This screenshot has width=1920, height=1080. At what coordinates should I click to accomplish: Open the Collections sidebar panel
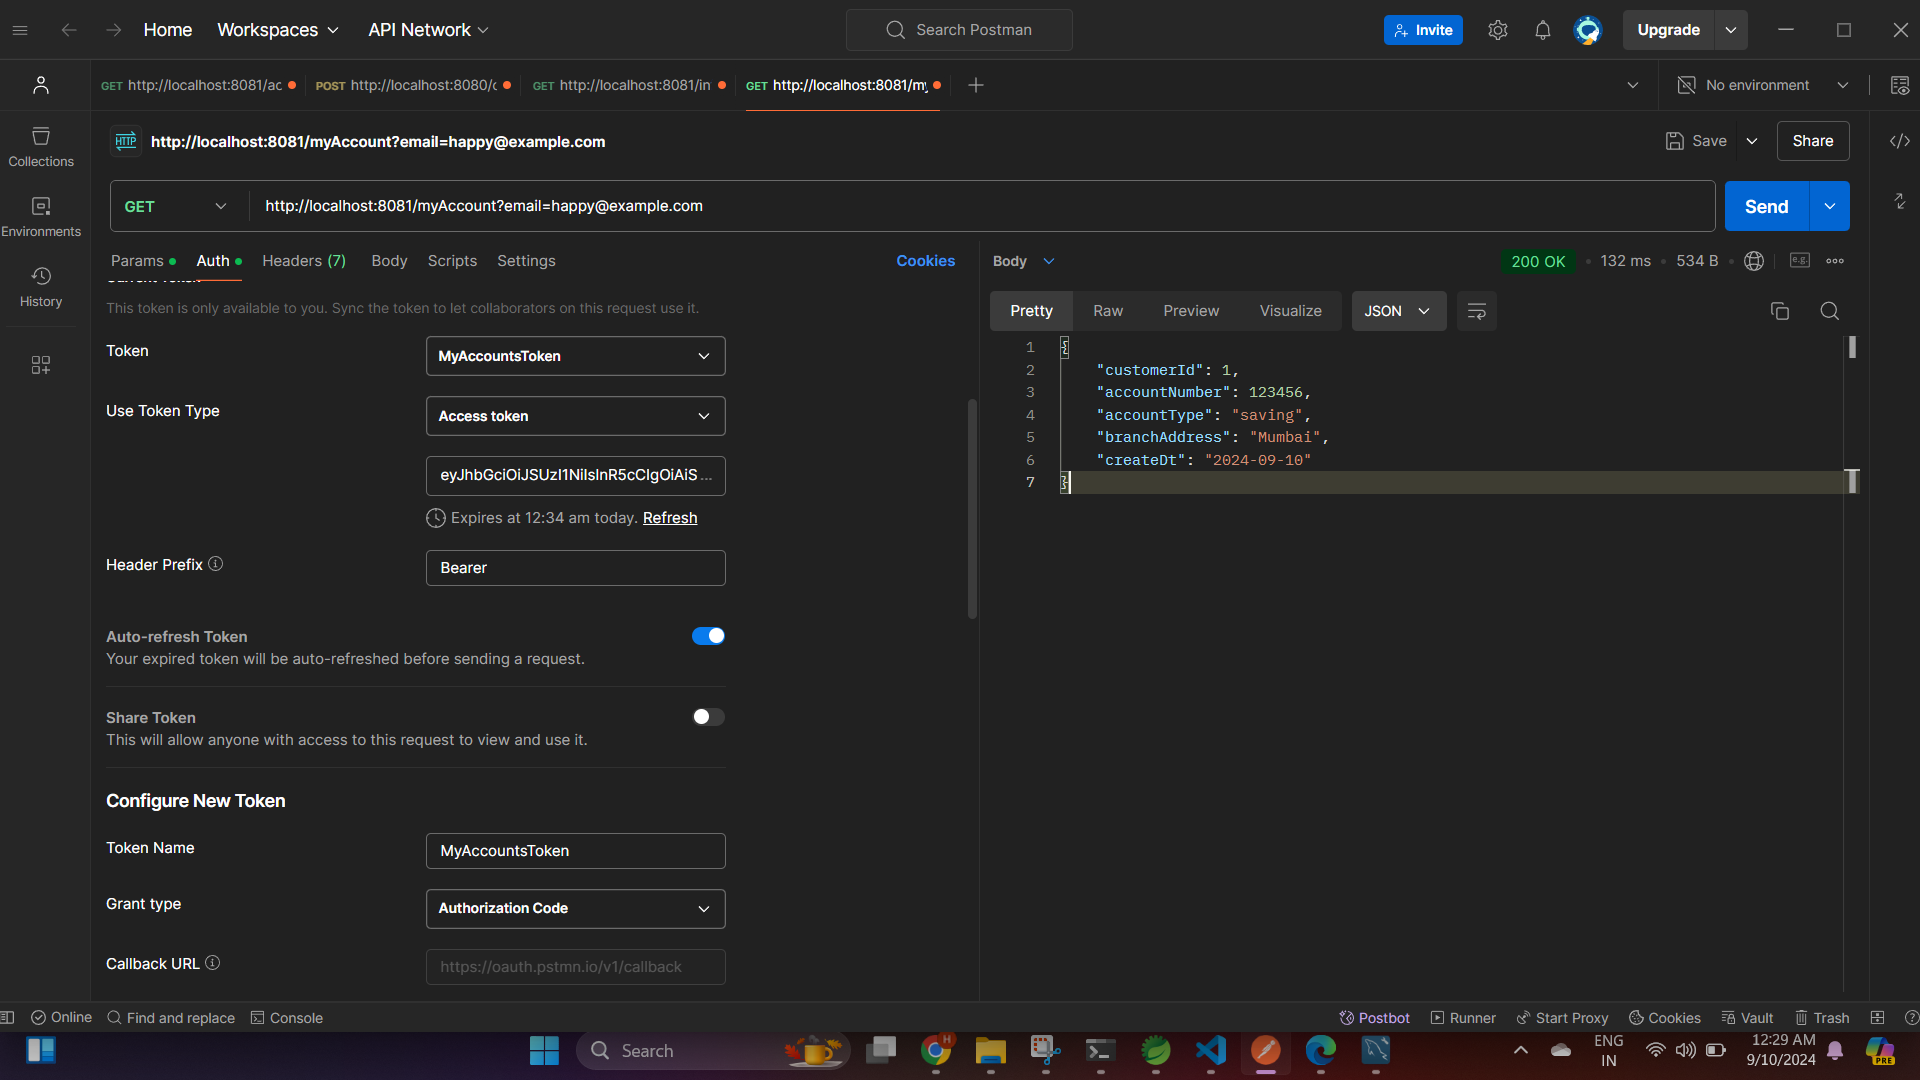point(41,146)
